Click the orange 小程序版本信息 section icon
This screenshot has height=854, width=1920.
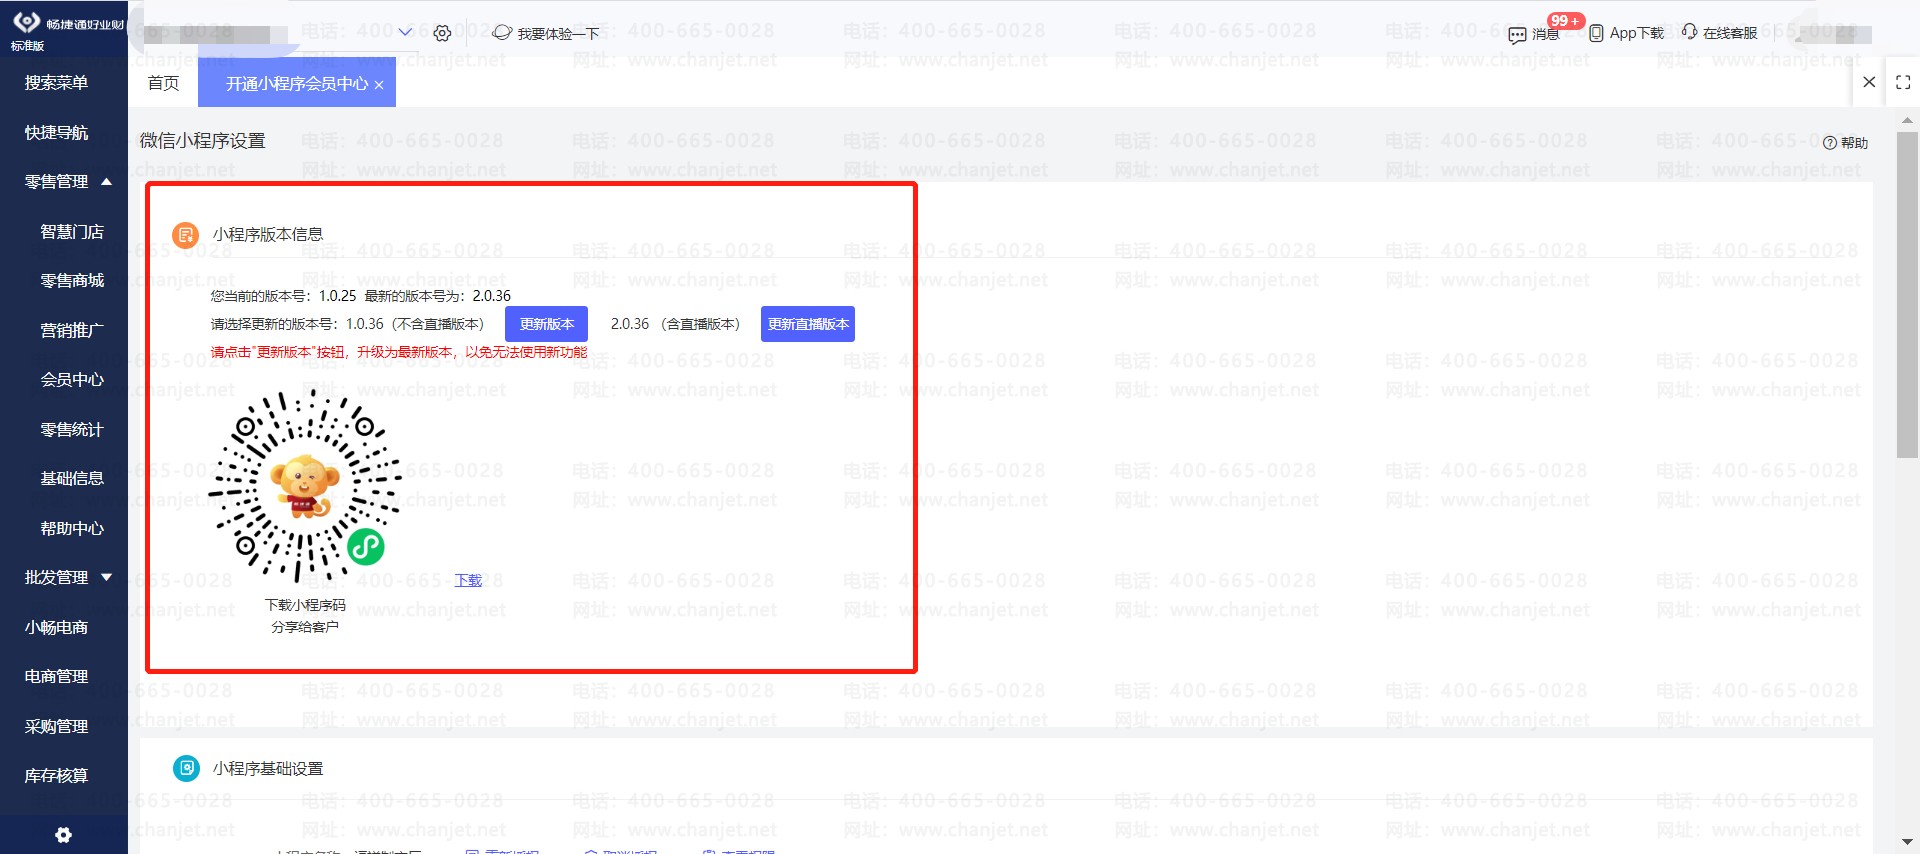(x=185, y=235)
